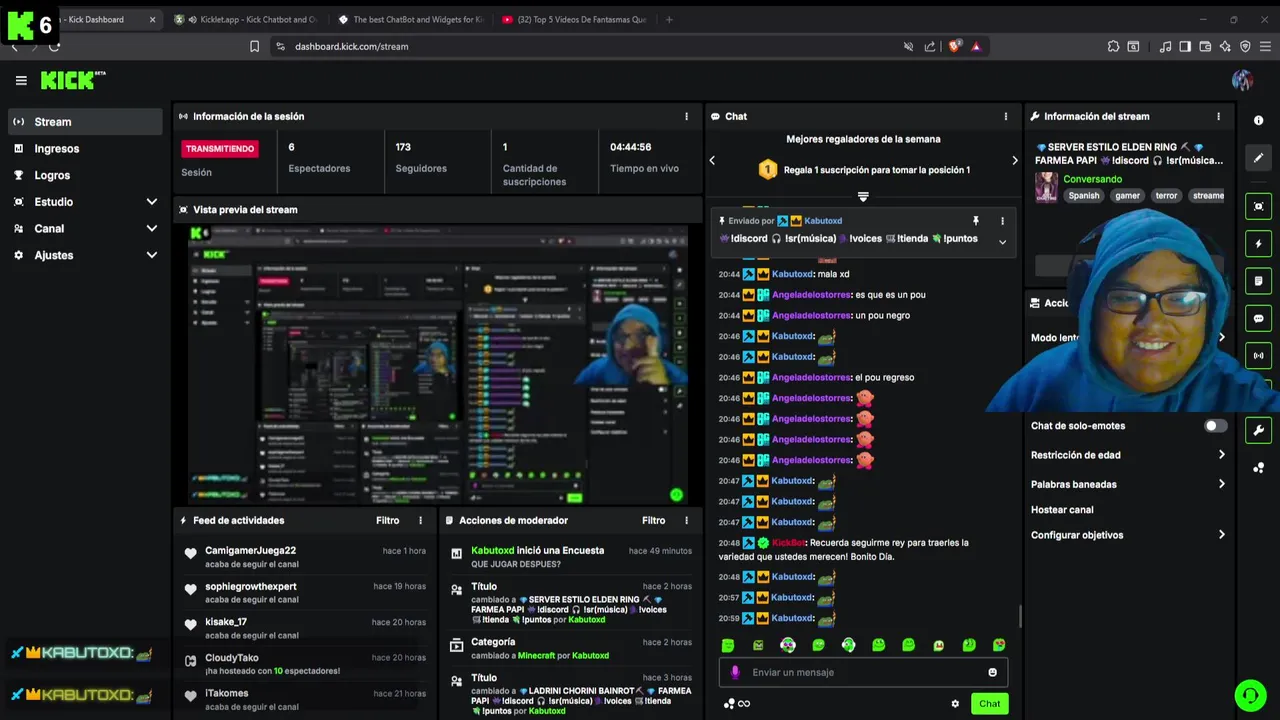Toggle Chat de solo-emotes switch
Viewport: 1280px width, 720px height.
pos(1215,426)
